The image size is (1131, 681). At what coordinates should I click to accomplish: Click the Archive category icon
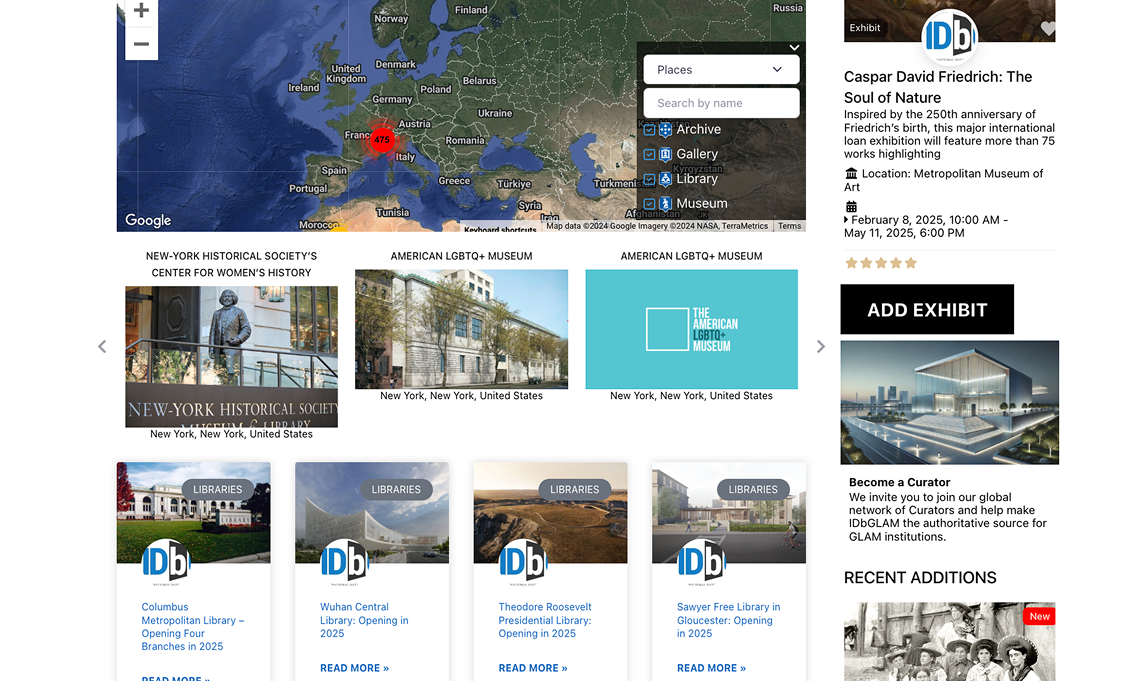coord(666,130)
